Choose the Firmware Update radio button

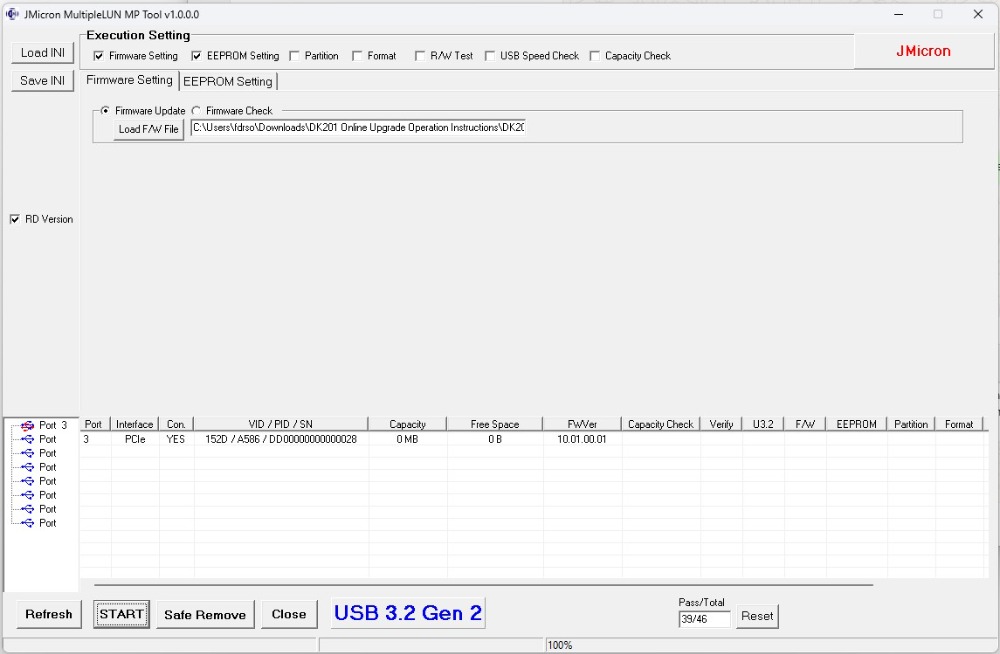point(105,111)
